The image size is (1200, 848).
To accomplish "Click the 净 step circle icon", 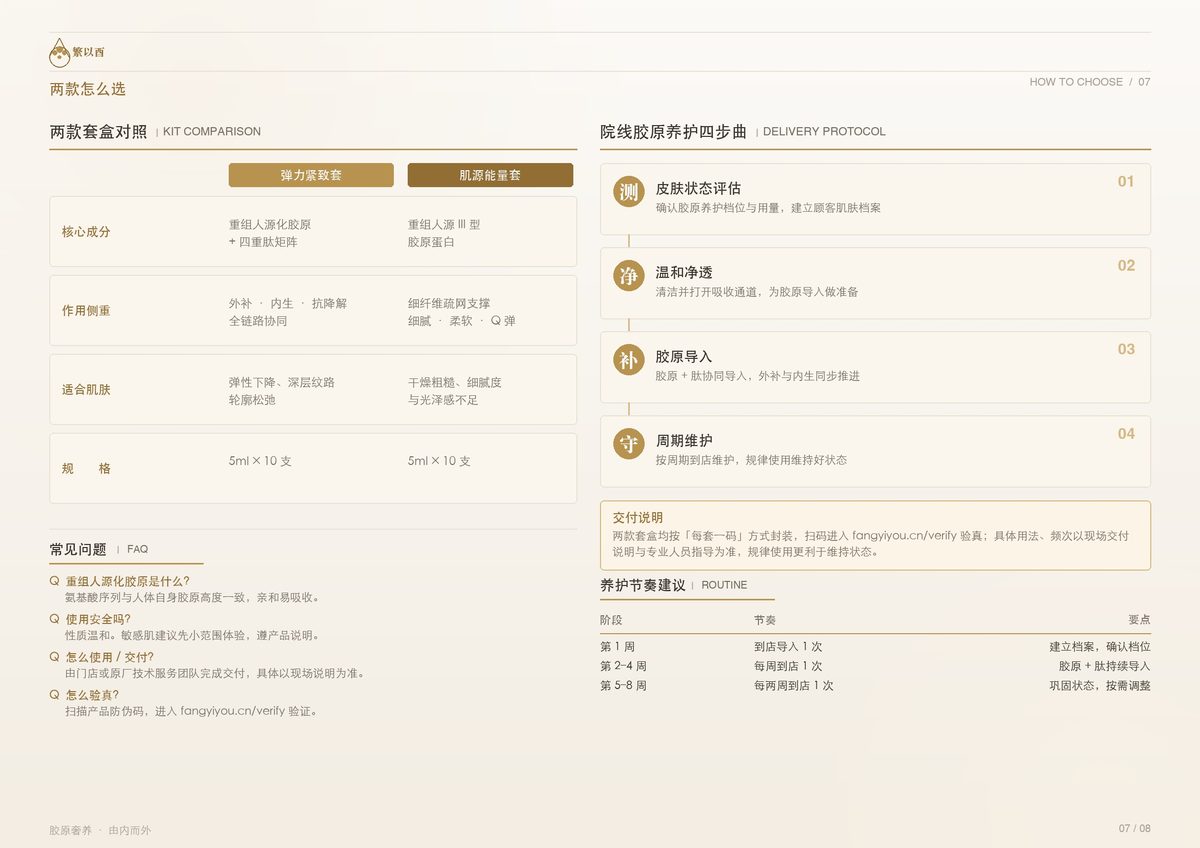I will click(628, 276).
